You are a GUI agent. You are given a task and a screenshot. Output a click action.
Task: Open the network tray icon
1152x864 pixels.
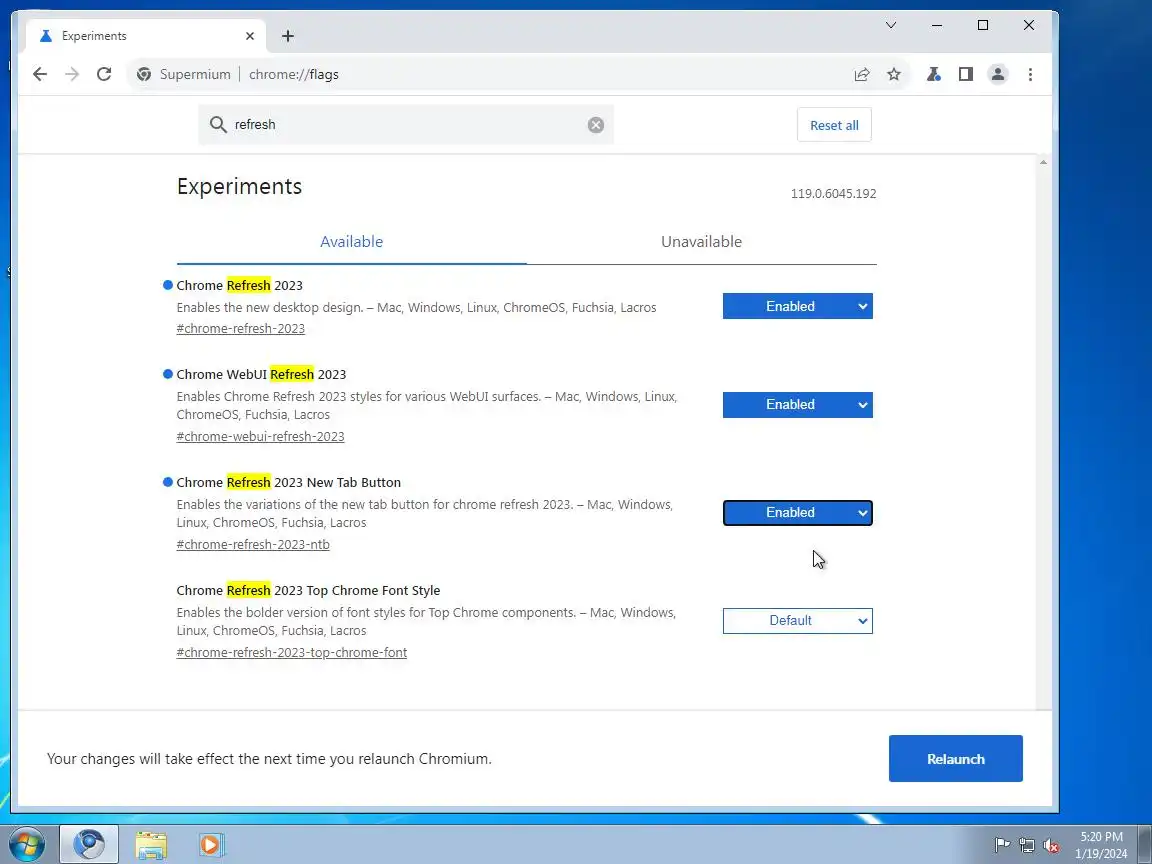1026,846
